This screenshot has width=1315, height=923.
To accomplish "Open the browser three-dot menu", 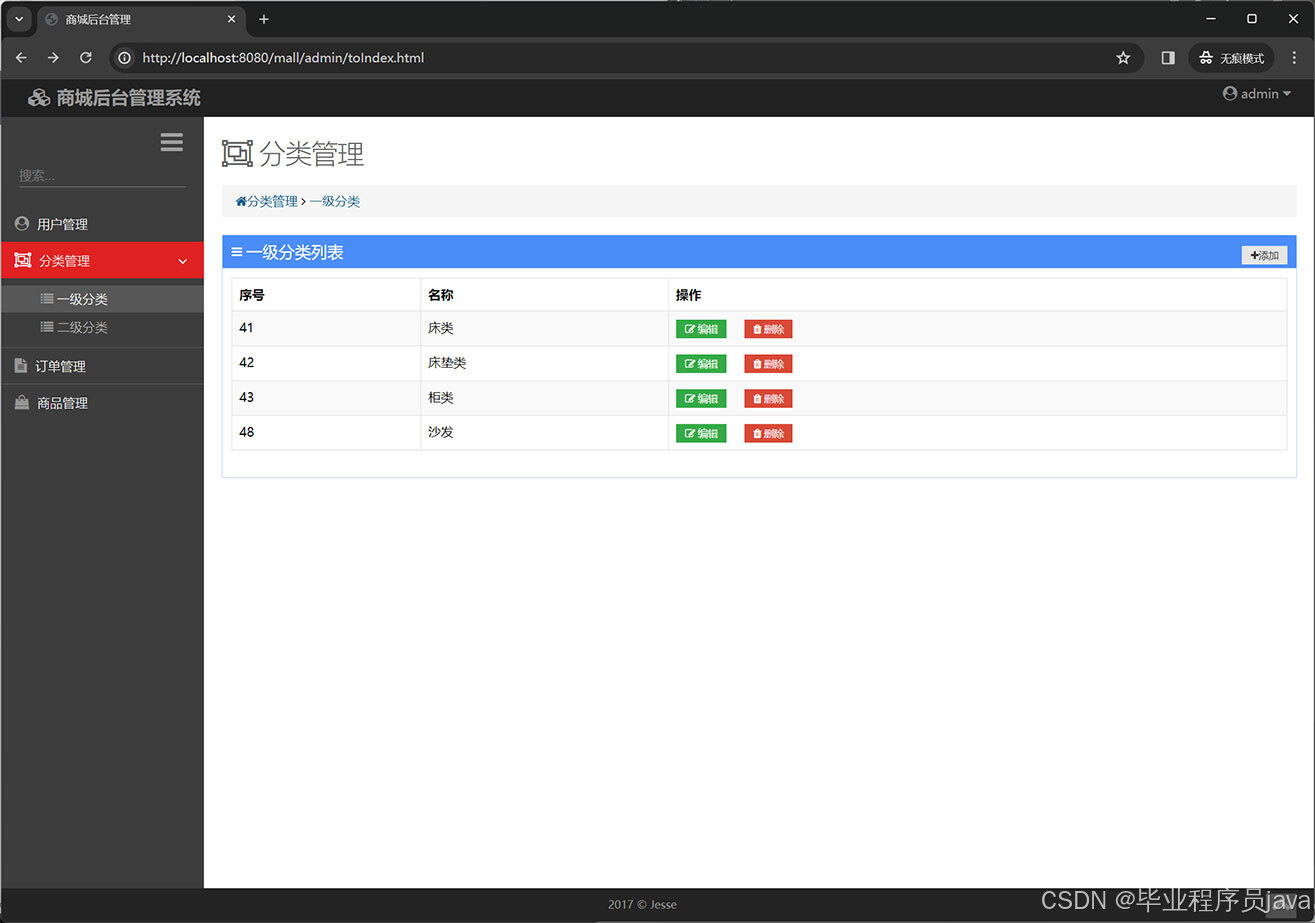I will 1294,58.
